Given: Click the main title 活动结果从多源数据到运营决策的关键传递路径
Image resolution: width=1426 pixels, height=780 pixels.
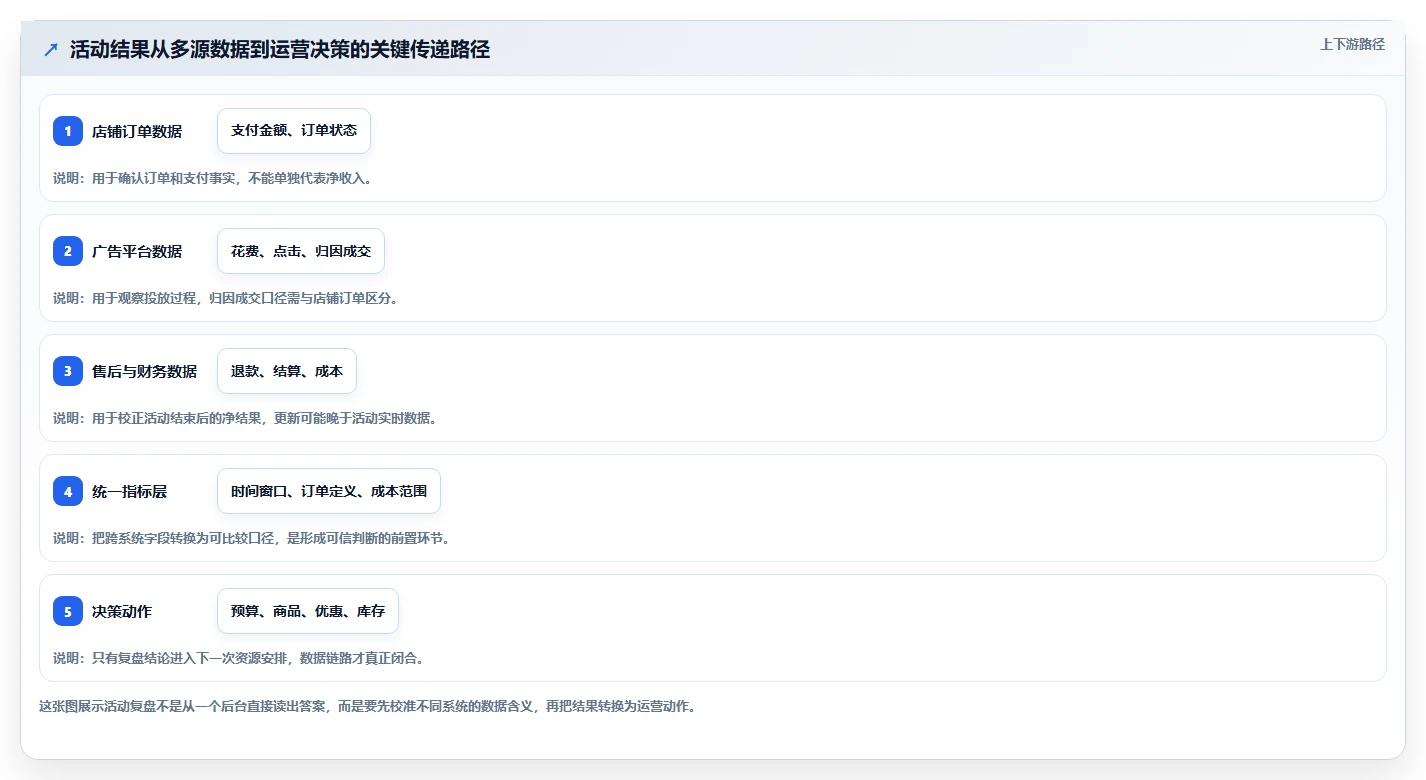Looking at the screenshot, I should tap(280, 50).
